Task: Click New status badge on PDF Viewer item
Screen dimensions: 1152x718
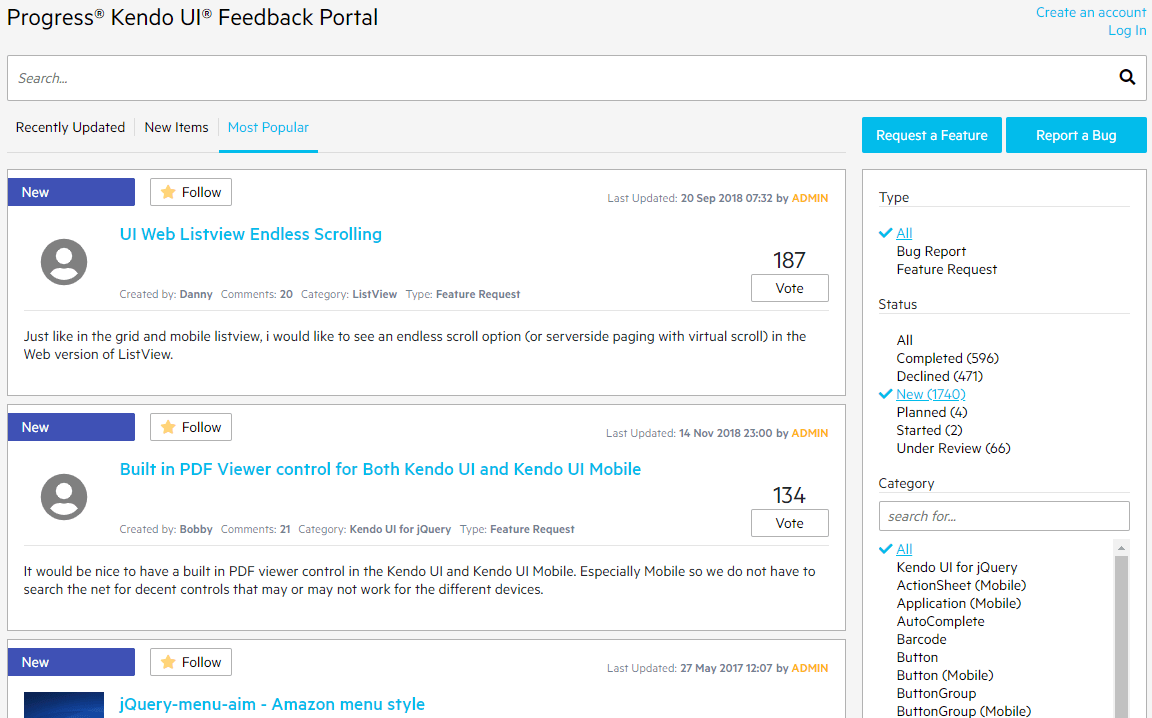Action: tap(71, 427)
